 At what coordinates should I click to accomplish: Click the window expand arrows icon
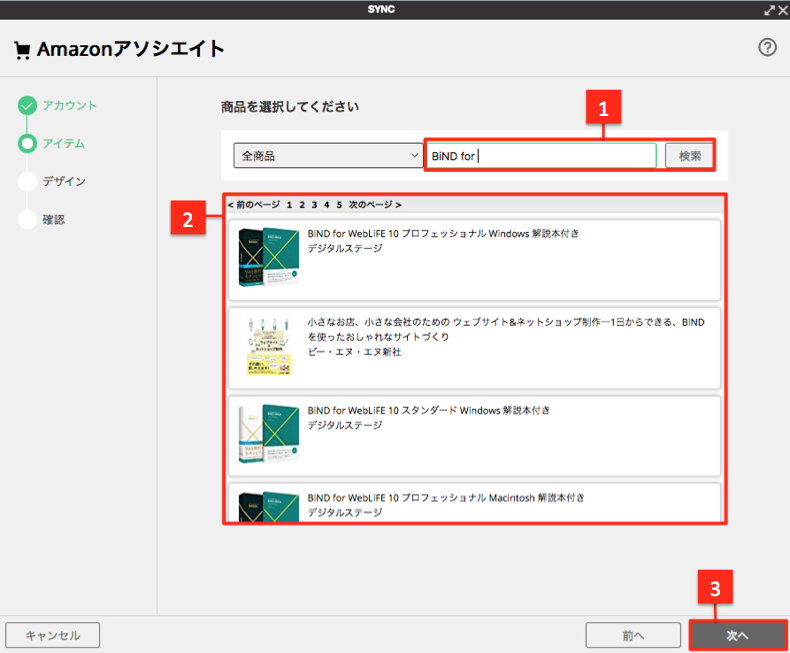click(x=769, y=10)
